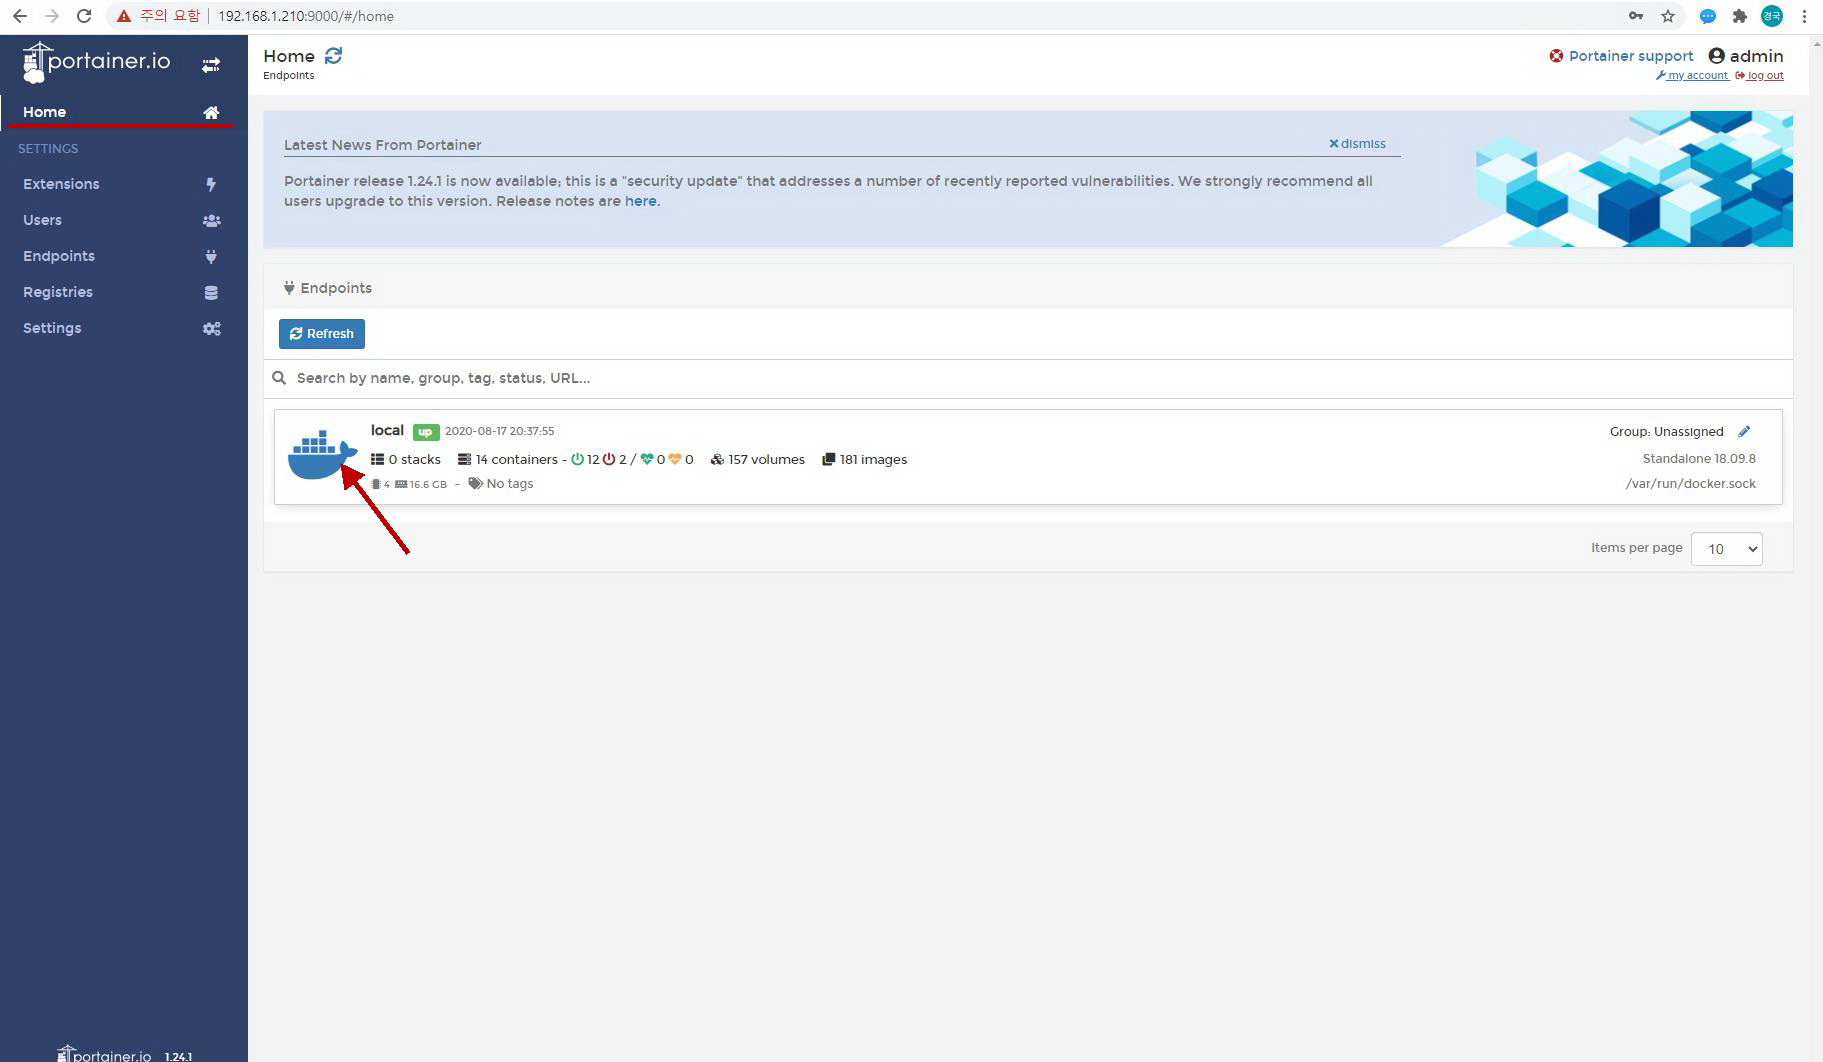Click the Users group icon
Screen dimensions: 1823x1062
(211, 220)
